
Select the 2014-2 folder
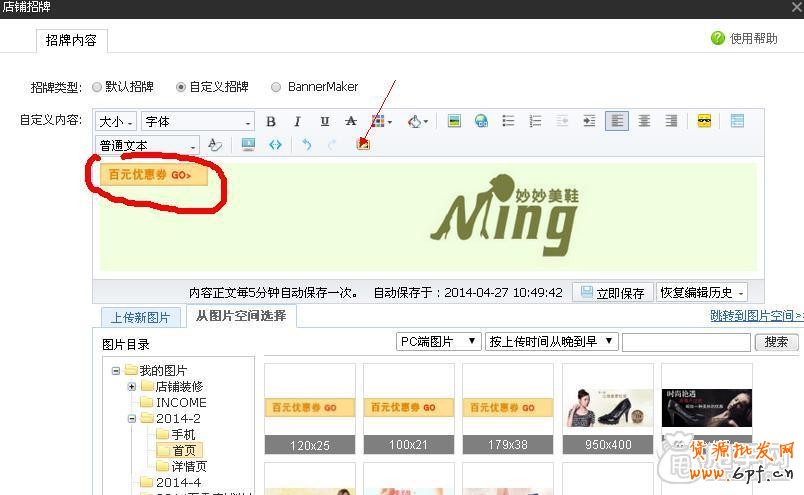178,419
